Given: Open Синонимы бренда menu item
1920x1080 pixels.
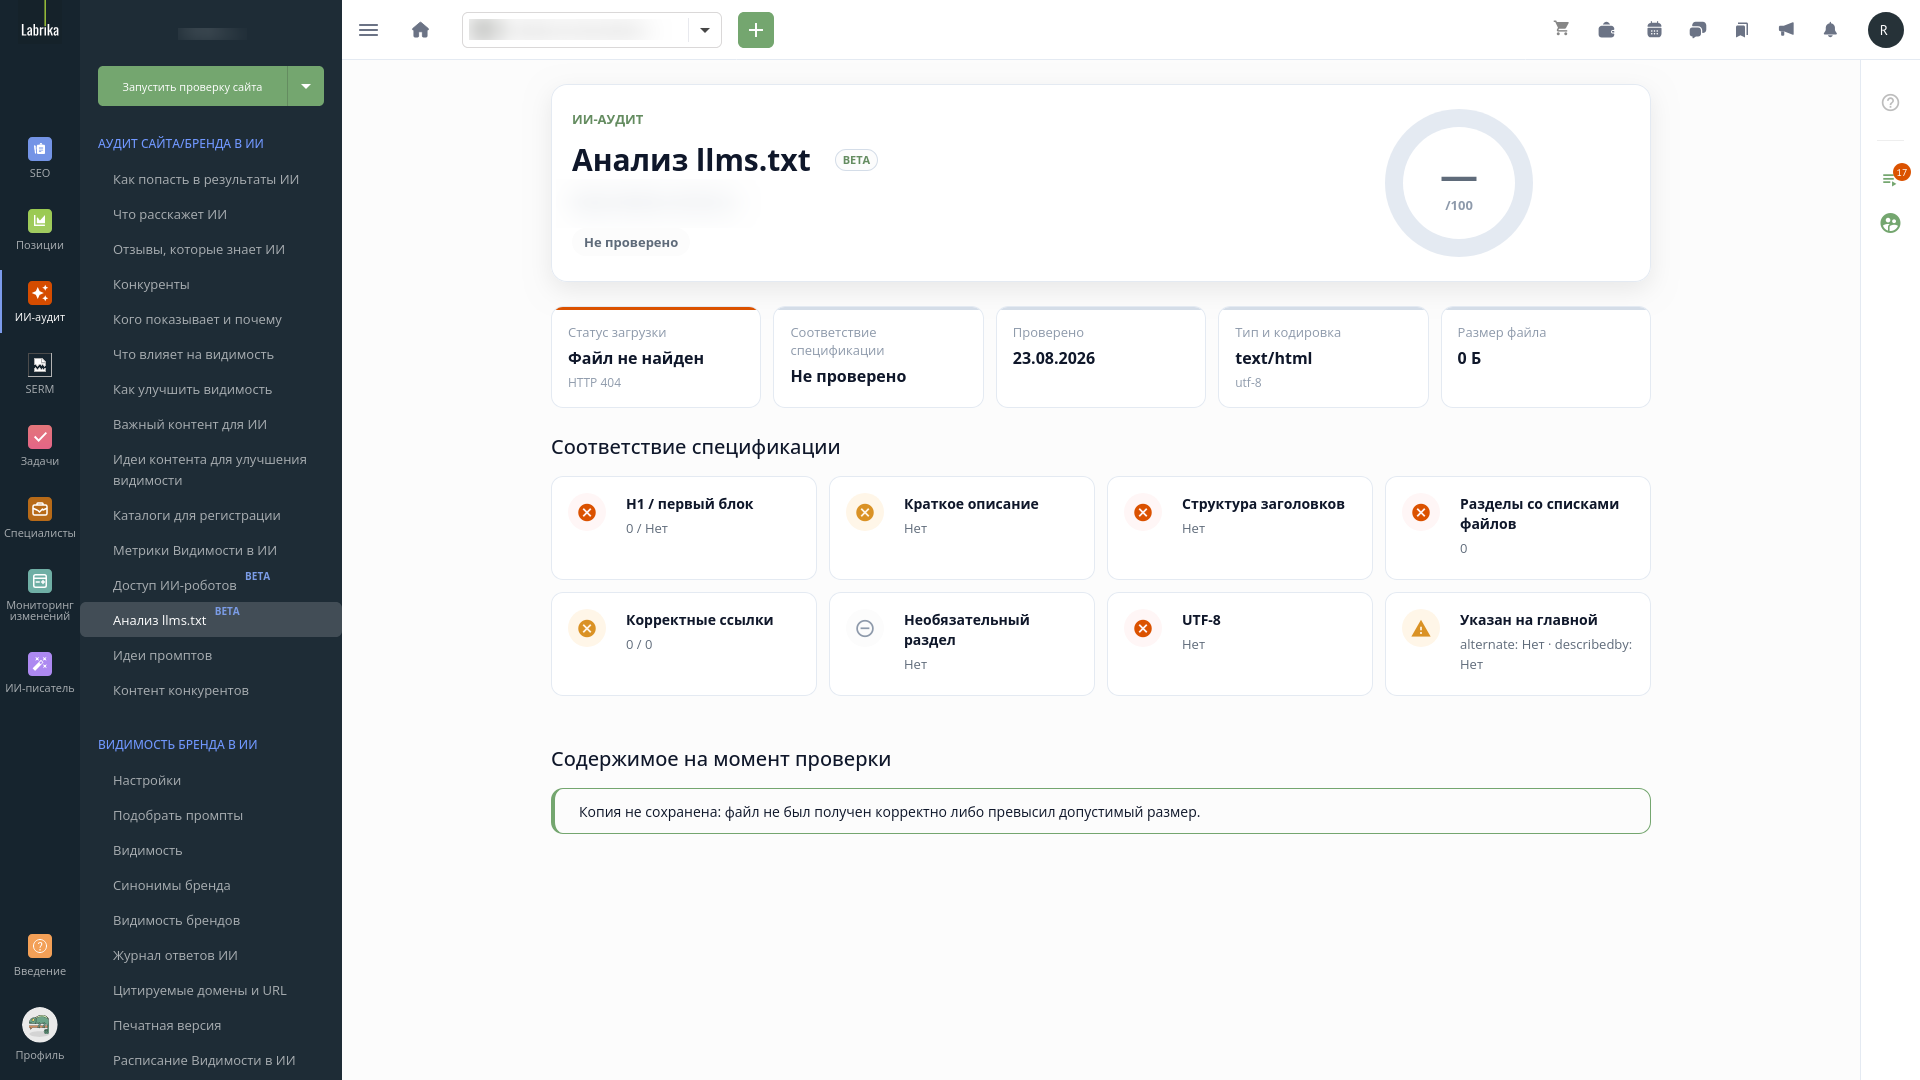Looking at the screenshot, I should 172,885.
